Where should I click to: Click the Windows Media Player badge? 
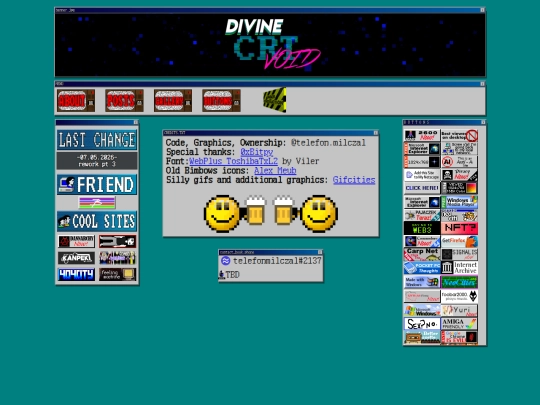(459, 202)
